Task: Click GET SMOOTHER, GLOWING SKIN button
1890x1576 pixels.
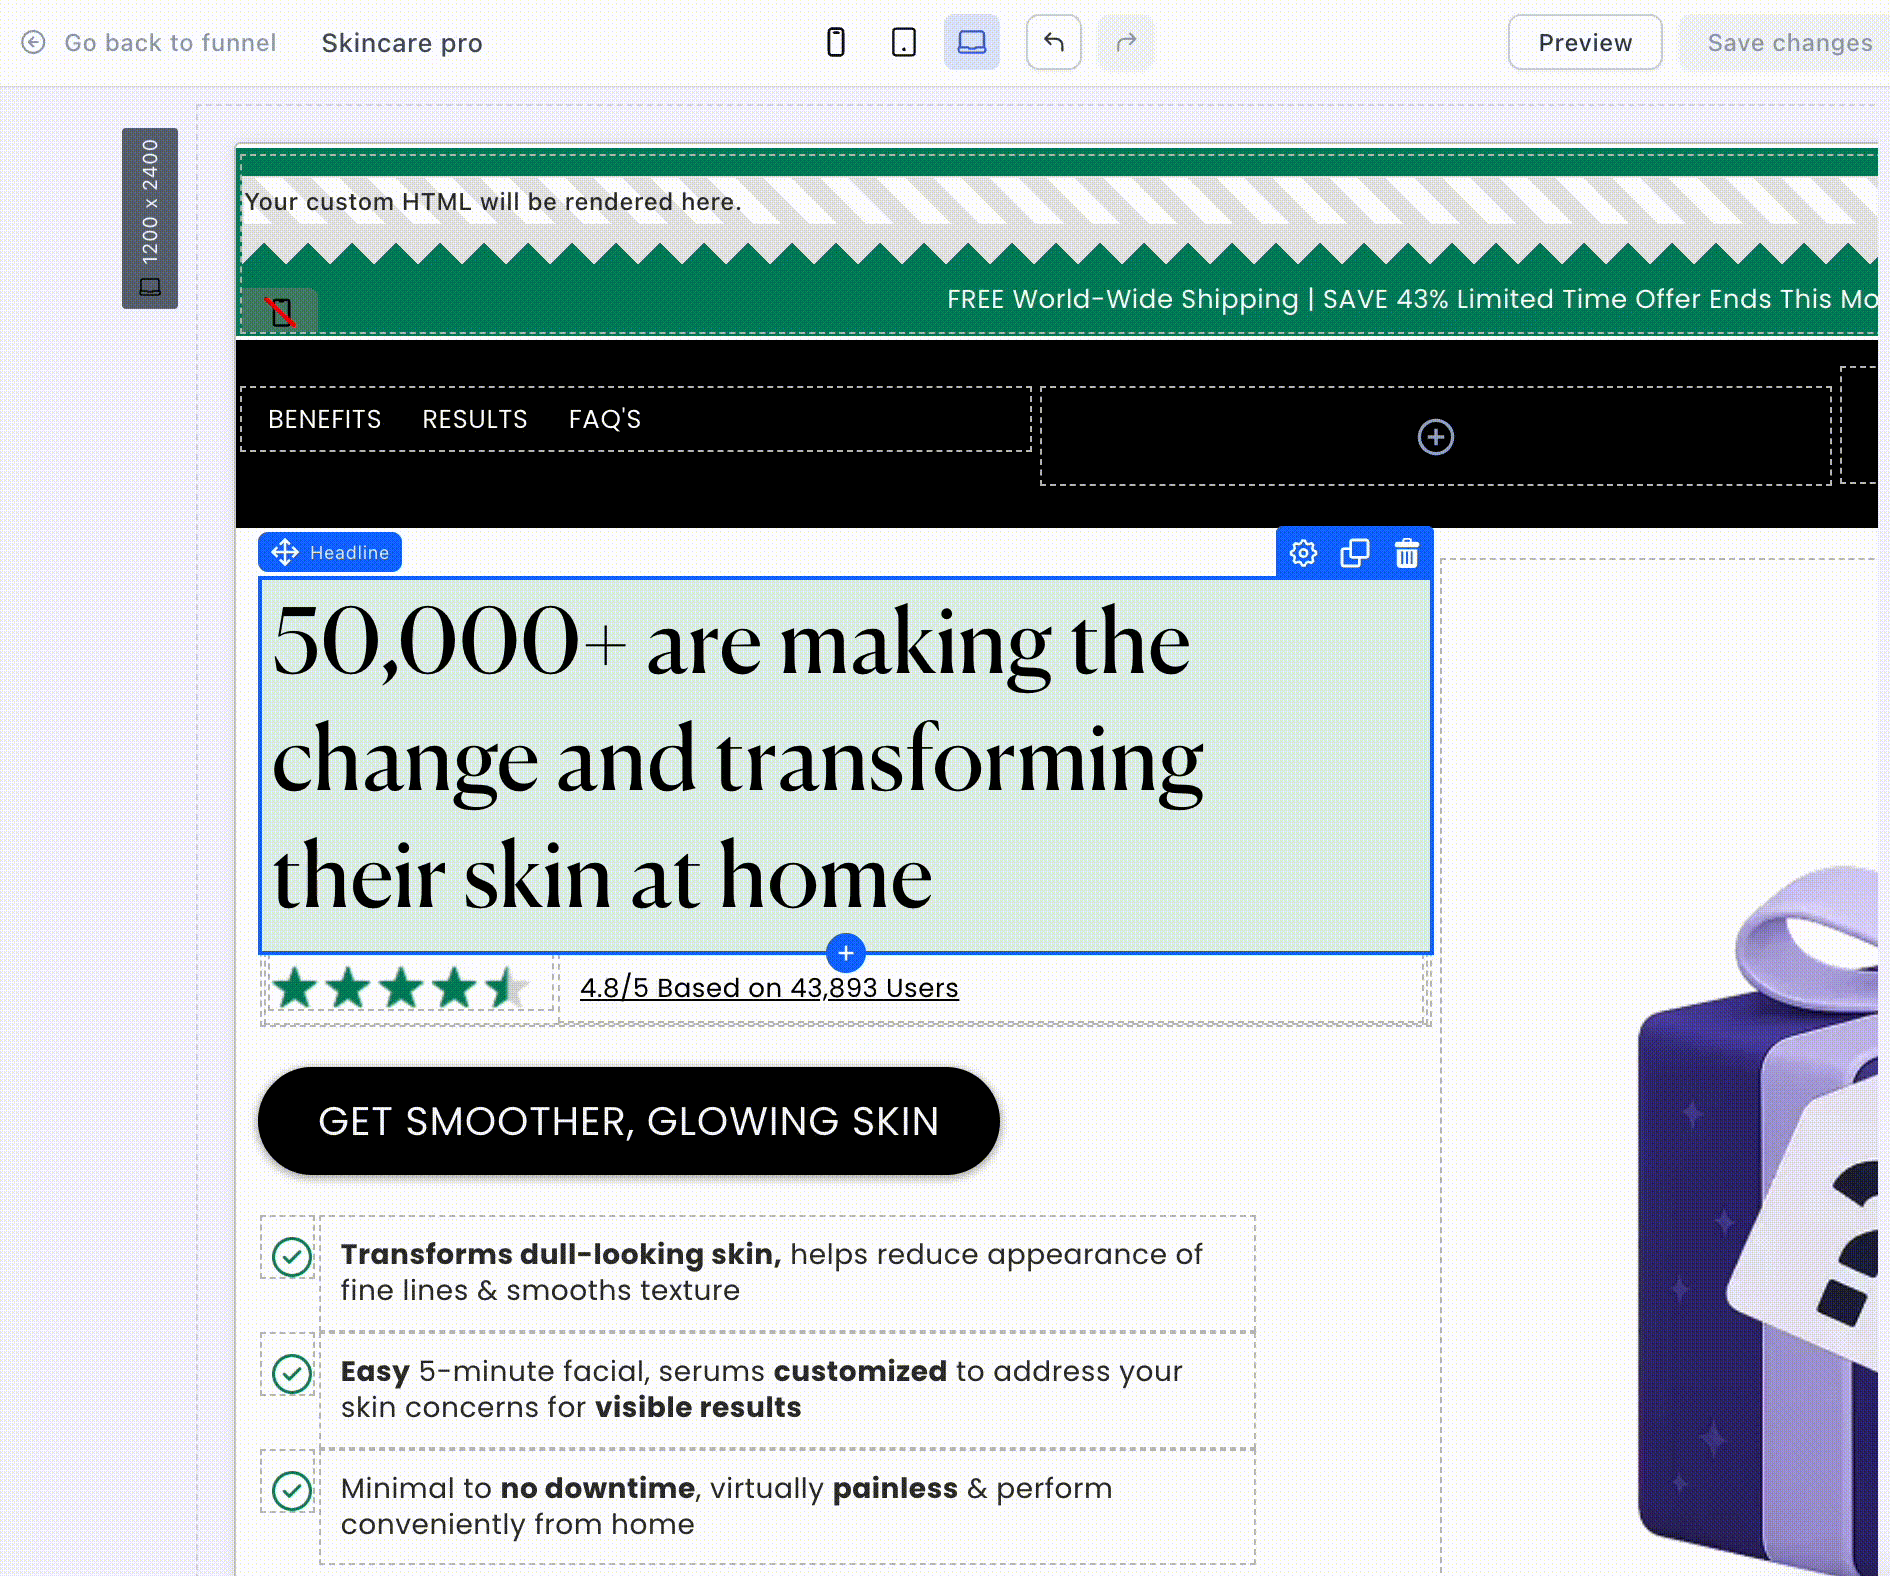Action: (628, 1121)
